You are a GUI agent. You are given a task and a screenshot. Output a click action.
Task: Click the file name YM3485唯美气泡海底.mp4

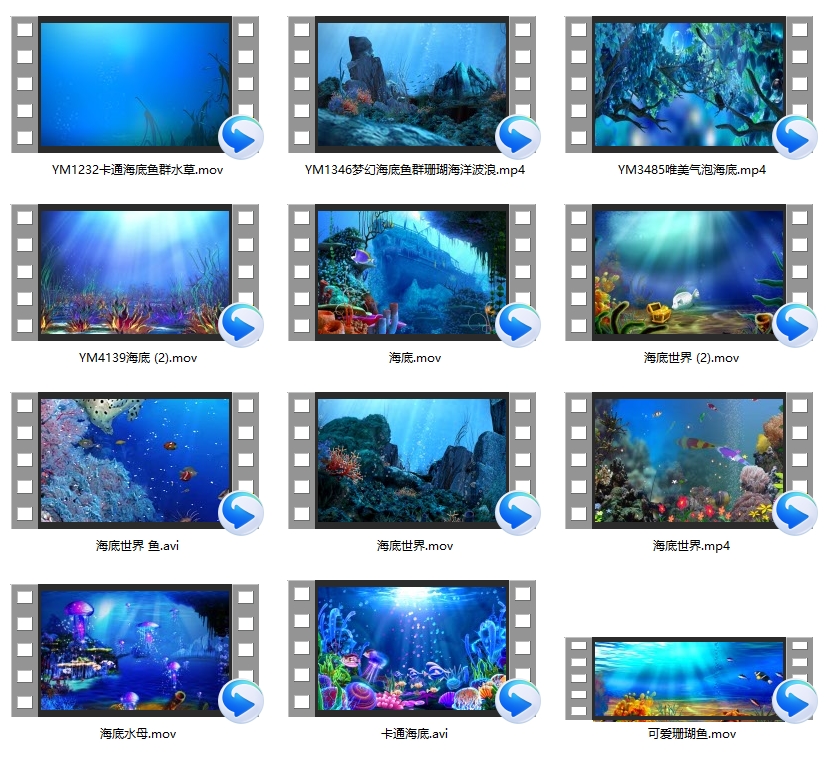click(691, 170)
